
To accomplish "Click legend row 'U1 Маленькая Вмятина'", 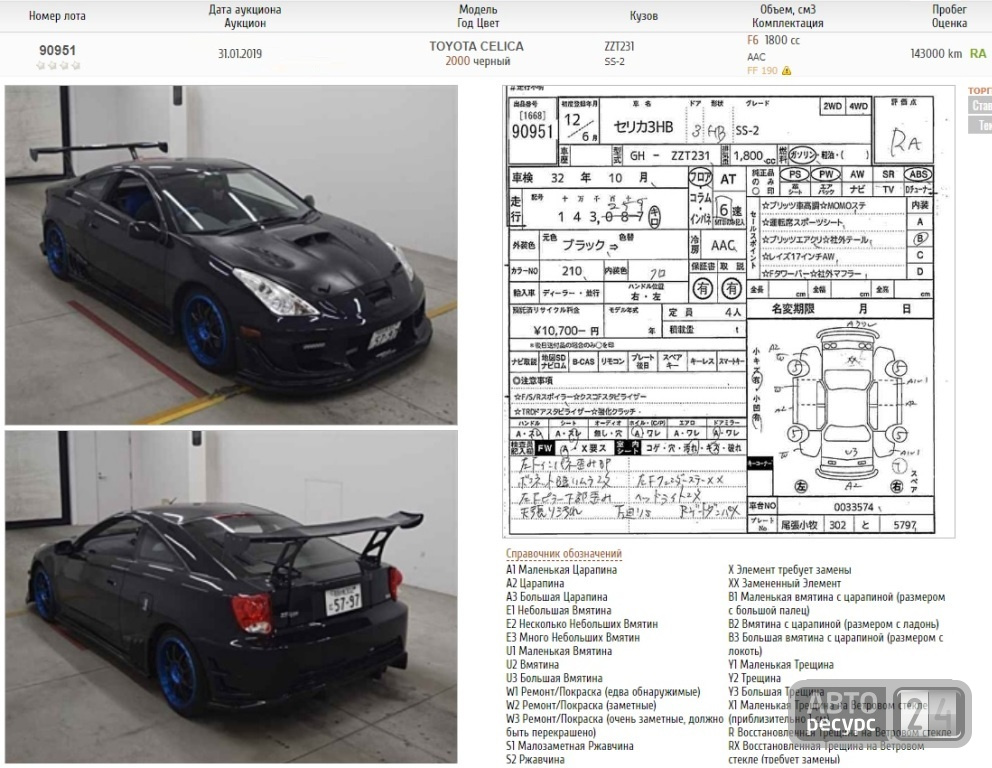I will pos(559,651).
